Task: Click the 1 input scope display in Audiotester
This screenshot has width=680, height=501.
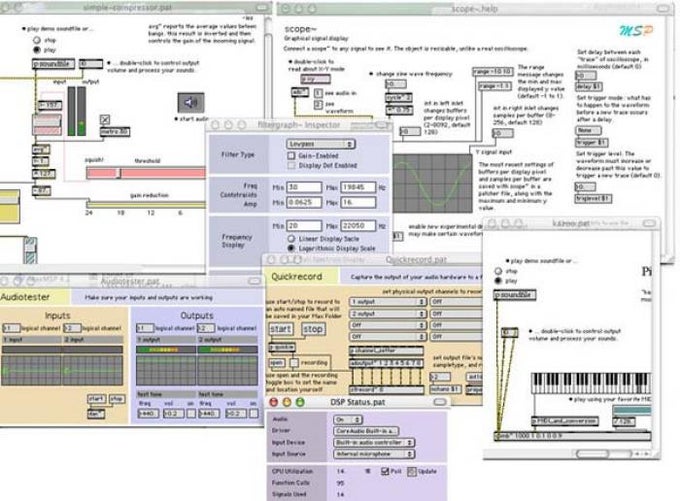Action: pos(32,370)
